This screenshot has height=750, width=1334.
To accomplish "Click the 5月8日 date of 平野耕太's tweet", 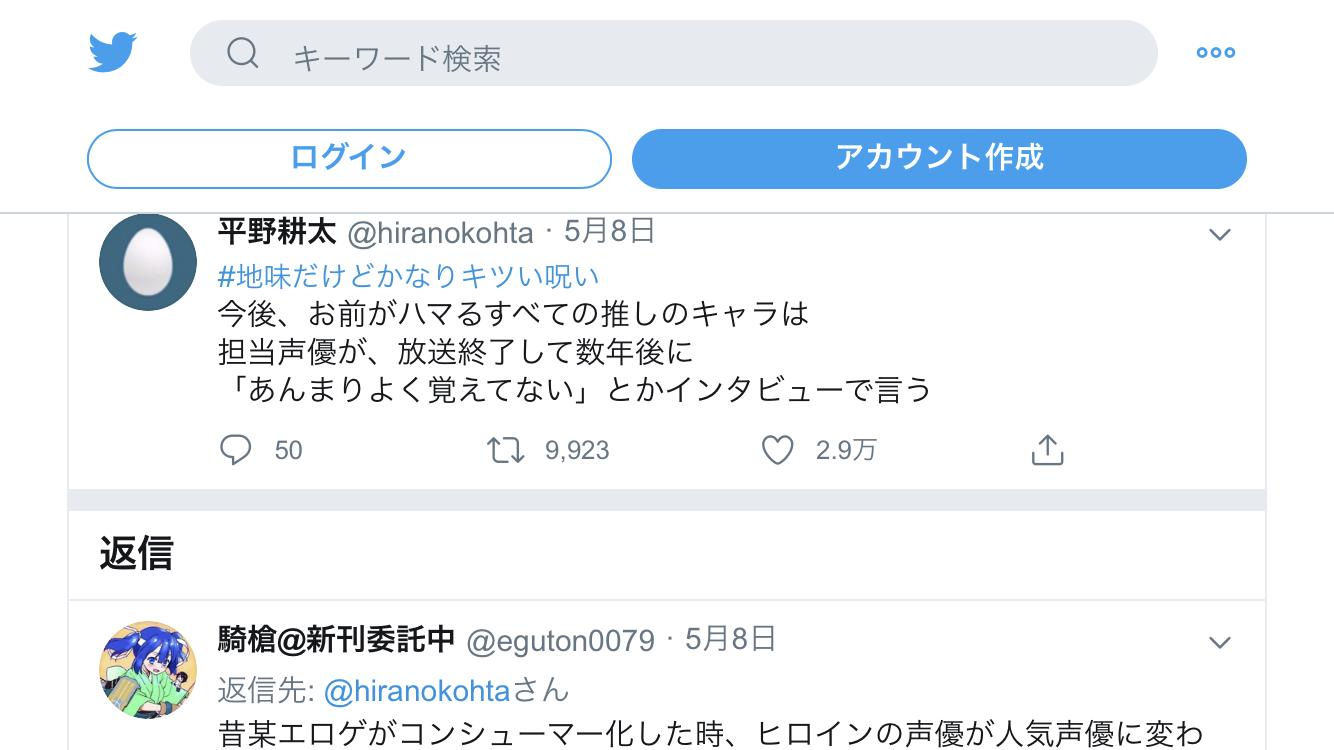I will [609, 232].
